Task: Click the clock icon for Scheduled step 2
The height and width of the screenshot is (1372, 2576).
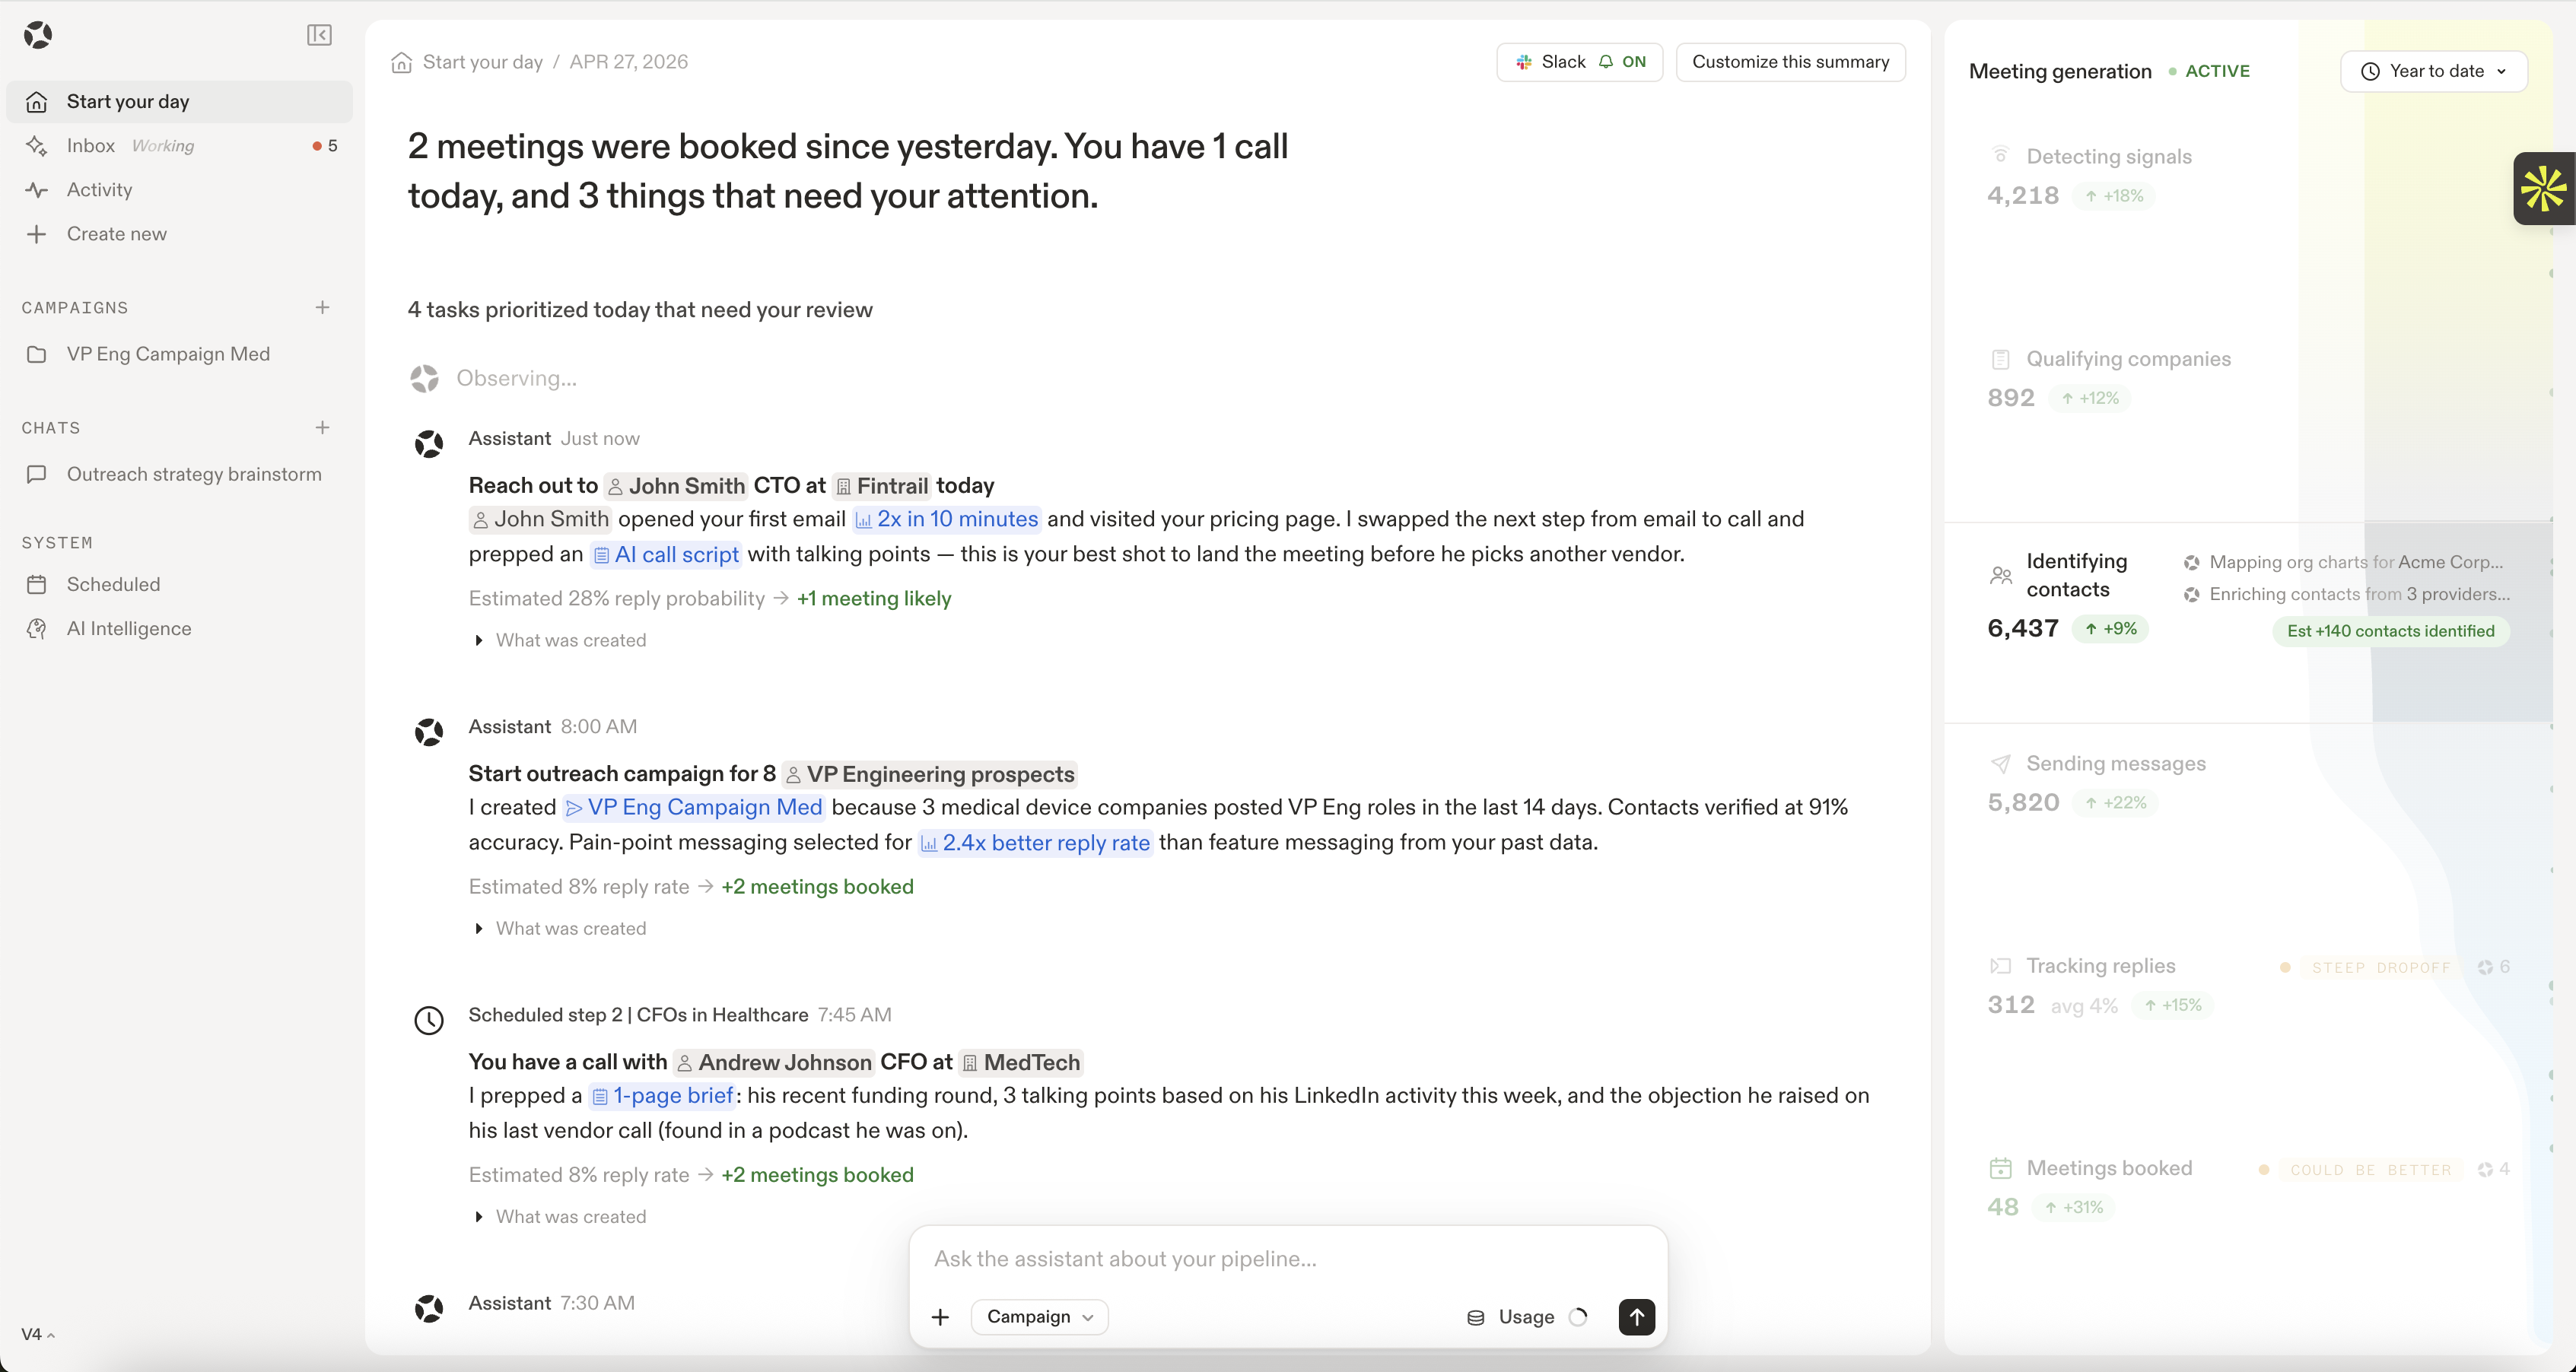Action: [x=429, y=1020]
